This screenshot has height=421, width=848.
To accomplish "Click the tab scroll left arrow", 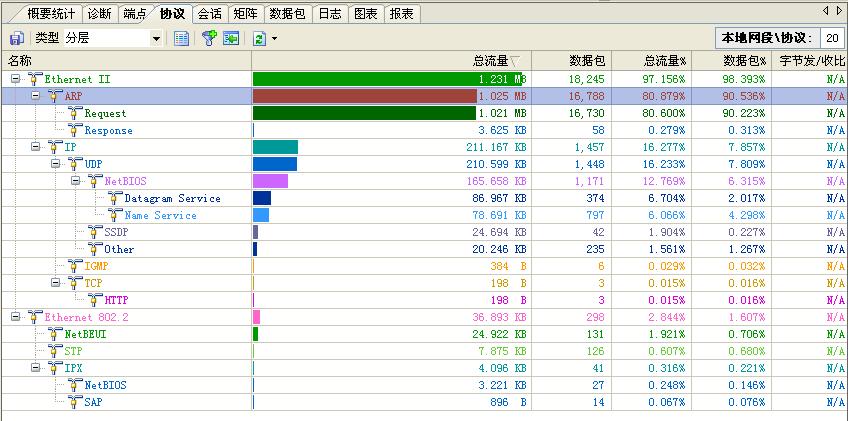I will pyautogui.click(x=826, y=10).
